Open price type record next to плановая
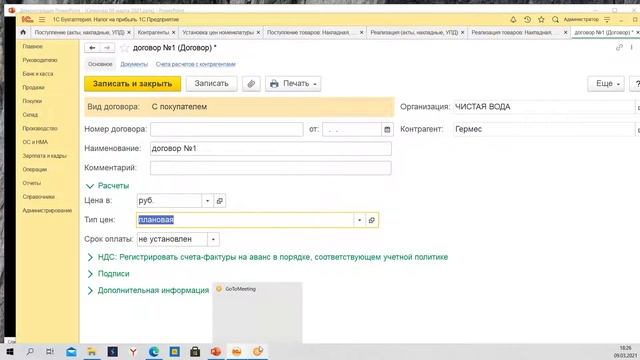This screenshot has height=360, width=640. tap(371, 220)
